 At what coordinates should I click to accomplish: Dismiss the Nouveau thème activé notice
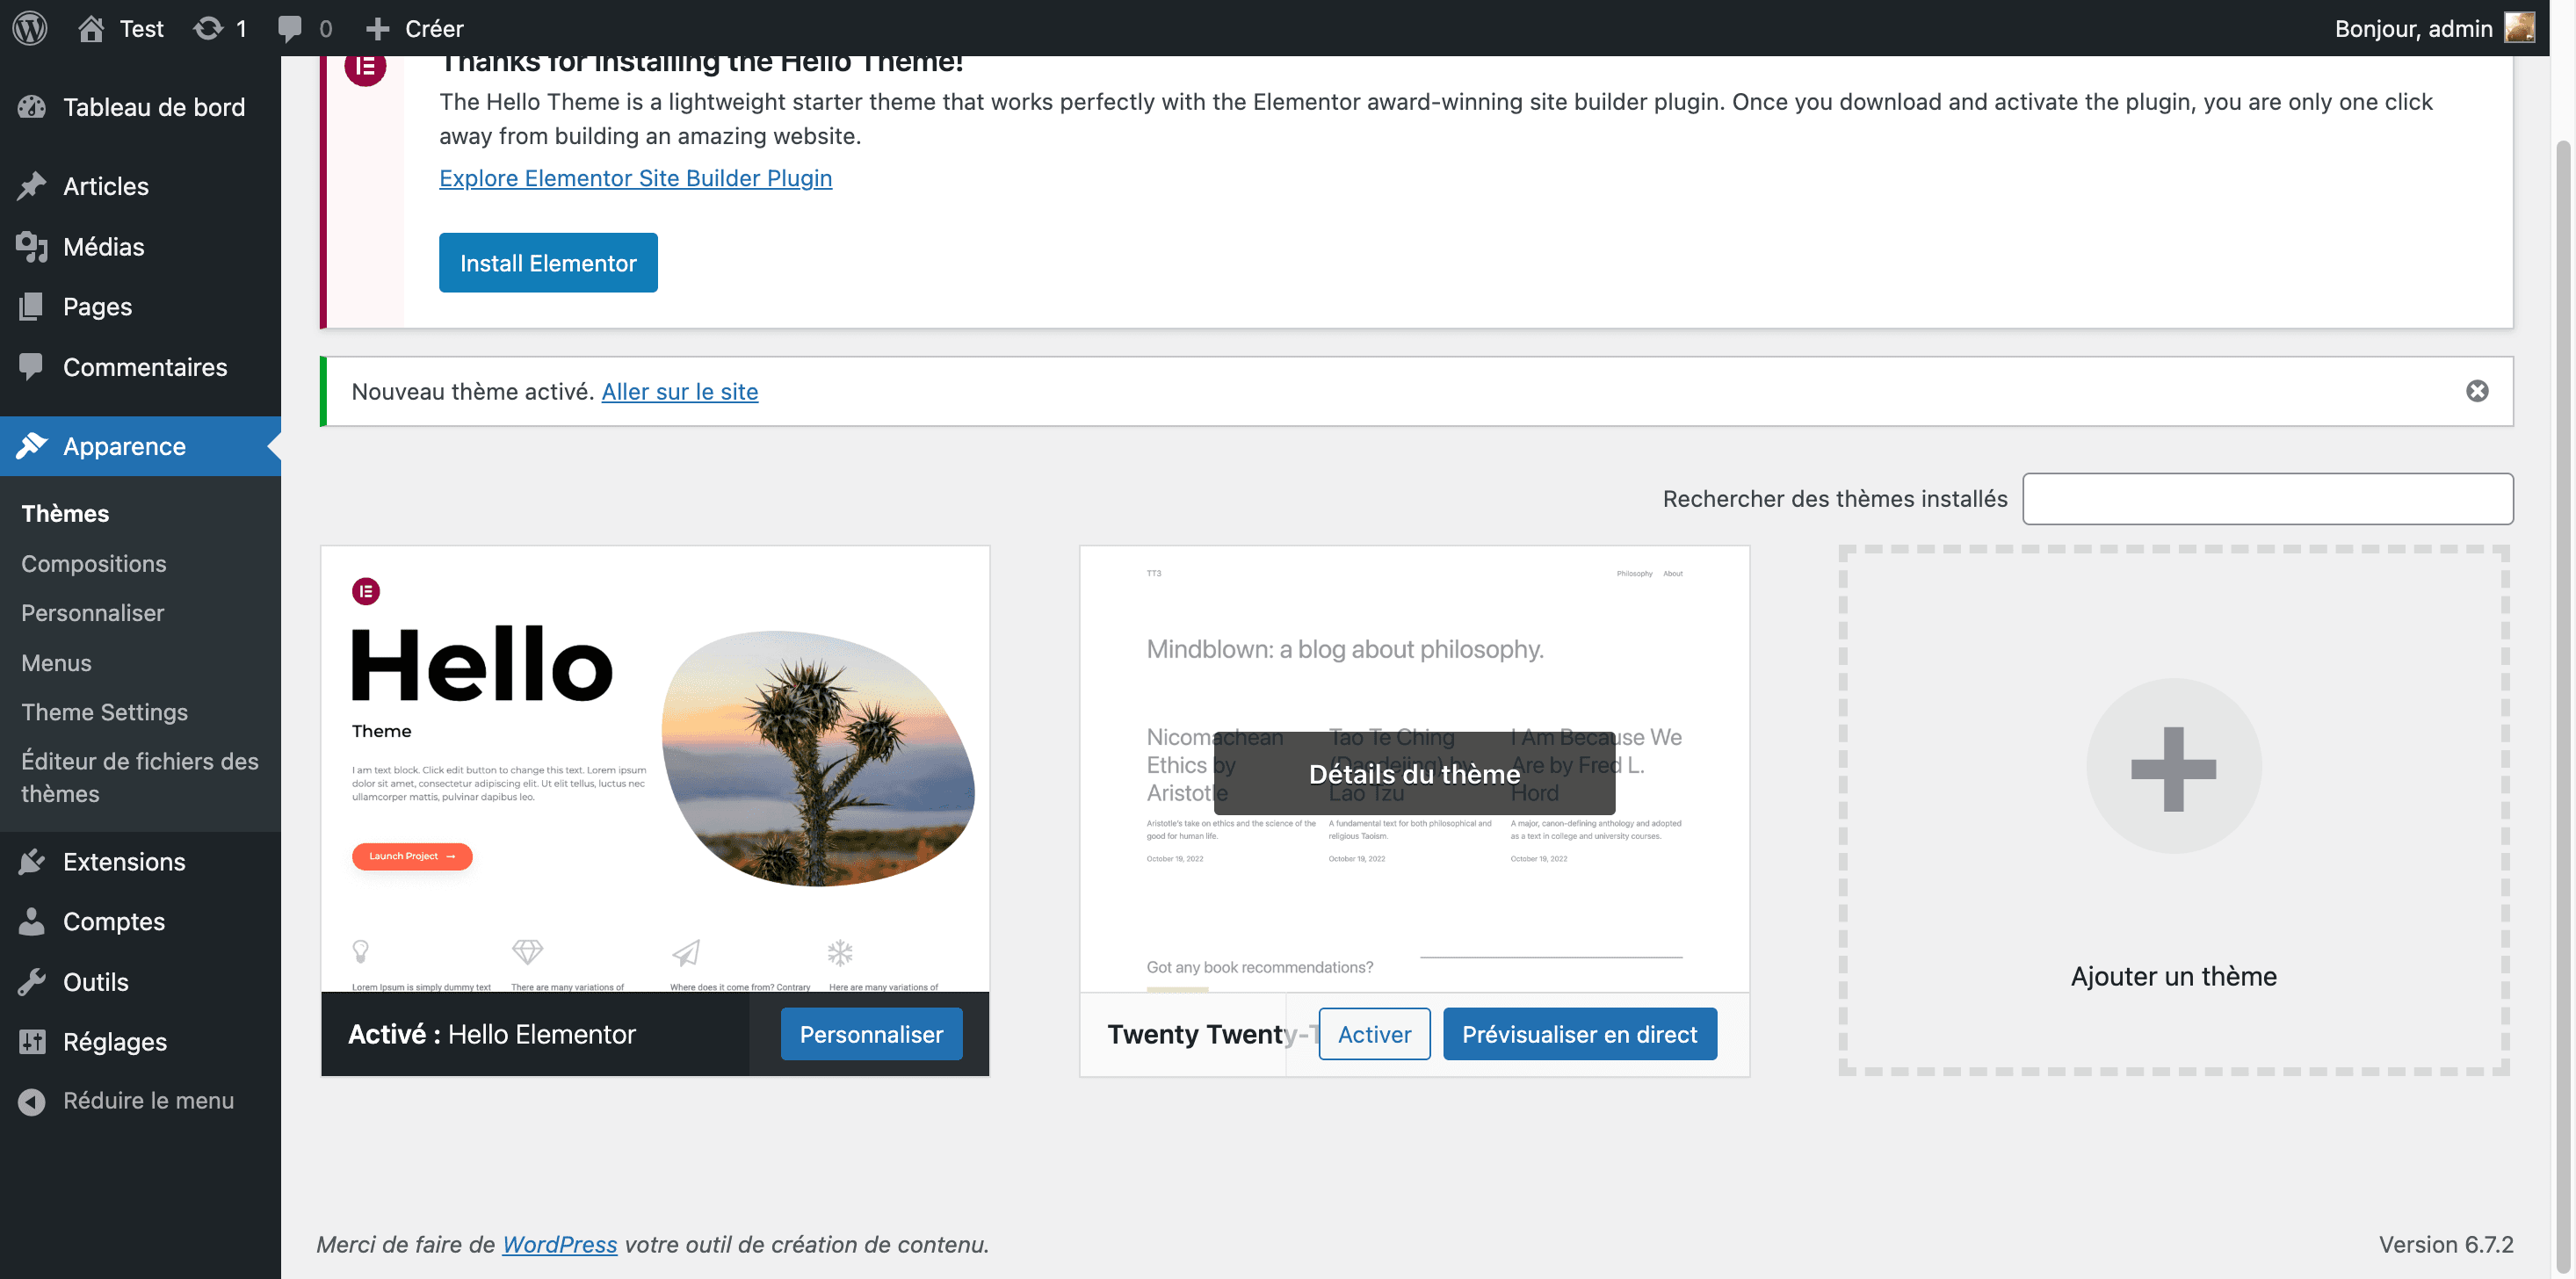[x=2476, y=391]
